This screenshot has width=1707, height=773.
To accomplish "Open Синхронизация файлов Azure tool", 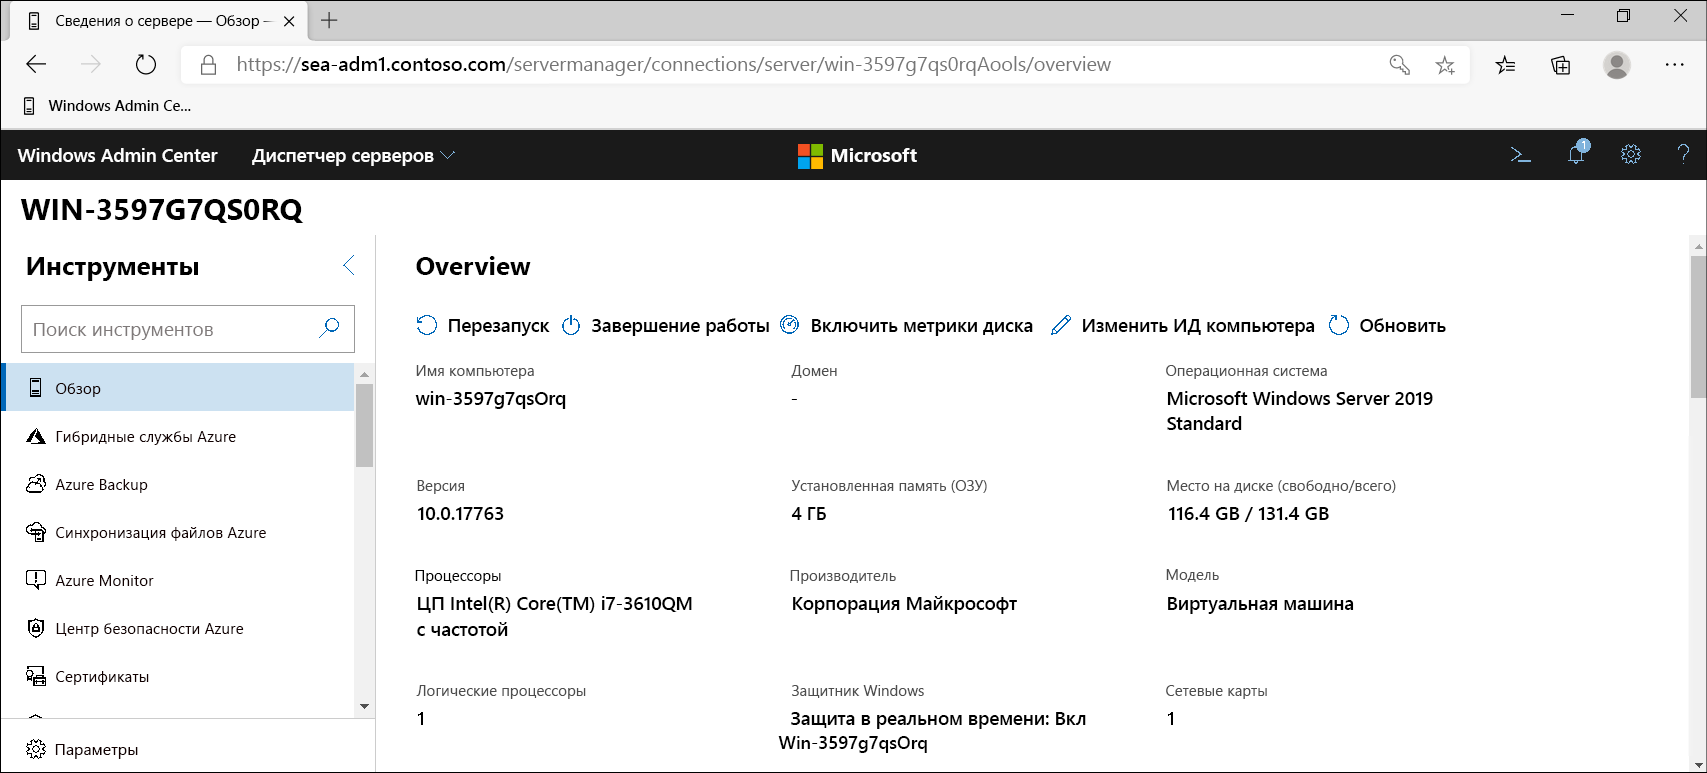I will [x=179, y=532].
